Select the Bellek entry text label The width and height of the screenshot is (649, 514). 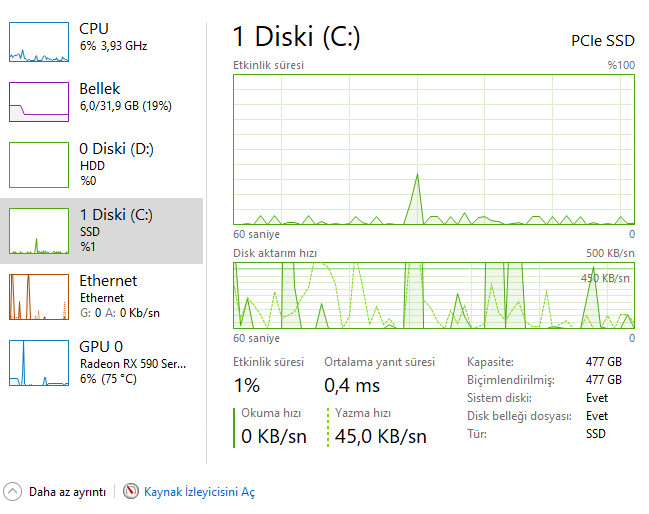pyautogui.click(x=101, y=89)
